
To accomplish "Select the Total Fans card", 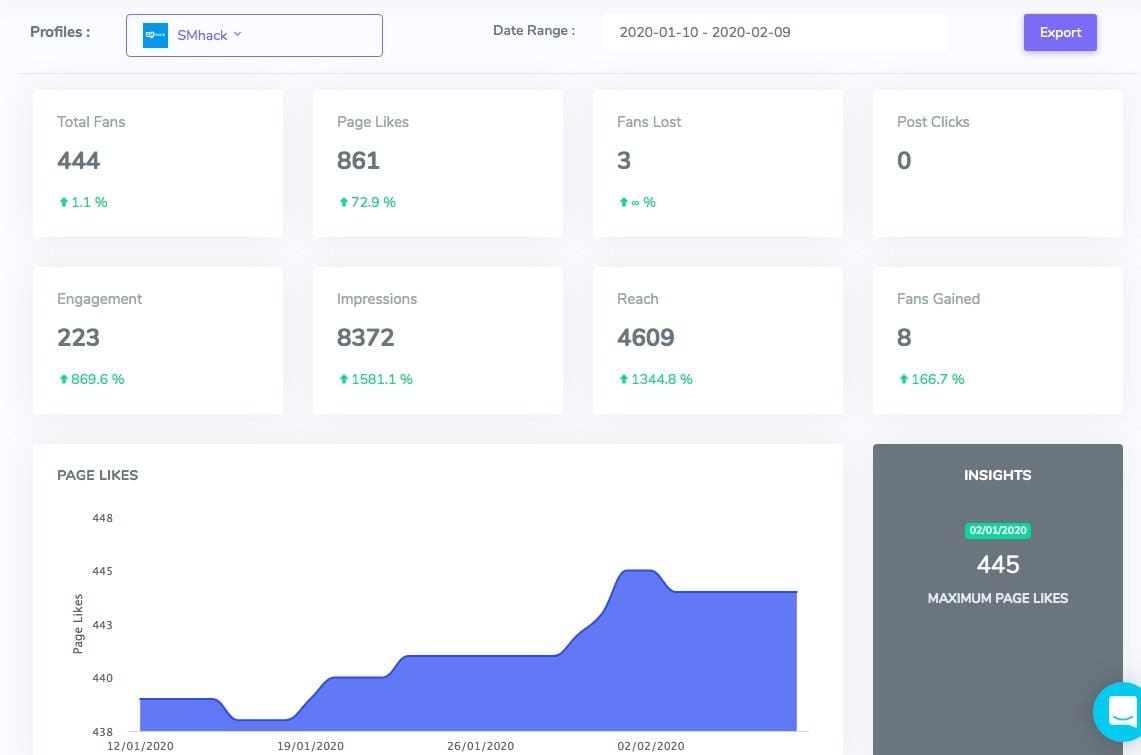I will click(158, 163).
